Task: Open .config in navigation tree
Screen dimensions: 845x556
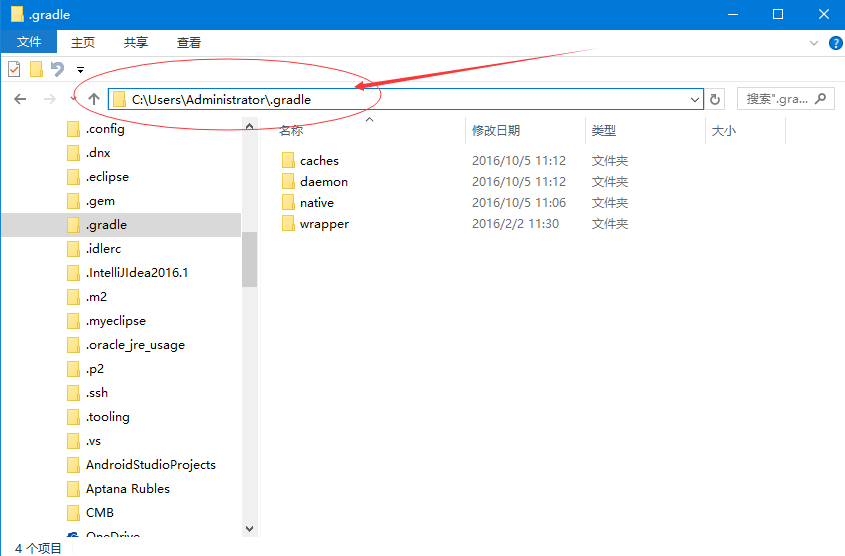Action: pos(105,129)
